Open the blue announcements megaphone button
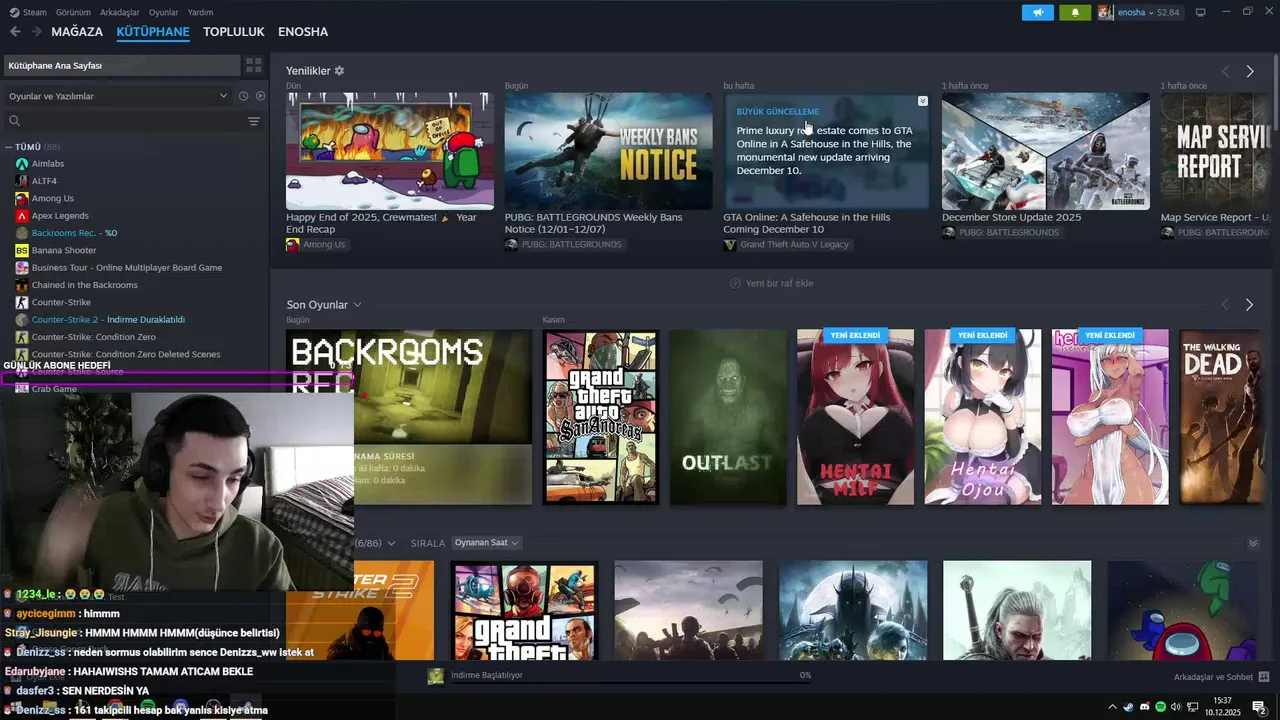Viewport: 1280px width, 720px height. pyautogui.click(x=1038, y=12)
